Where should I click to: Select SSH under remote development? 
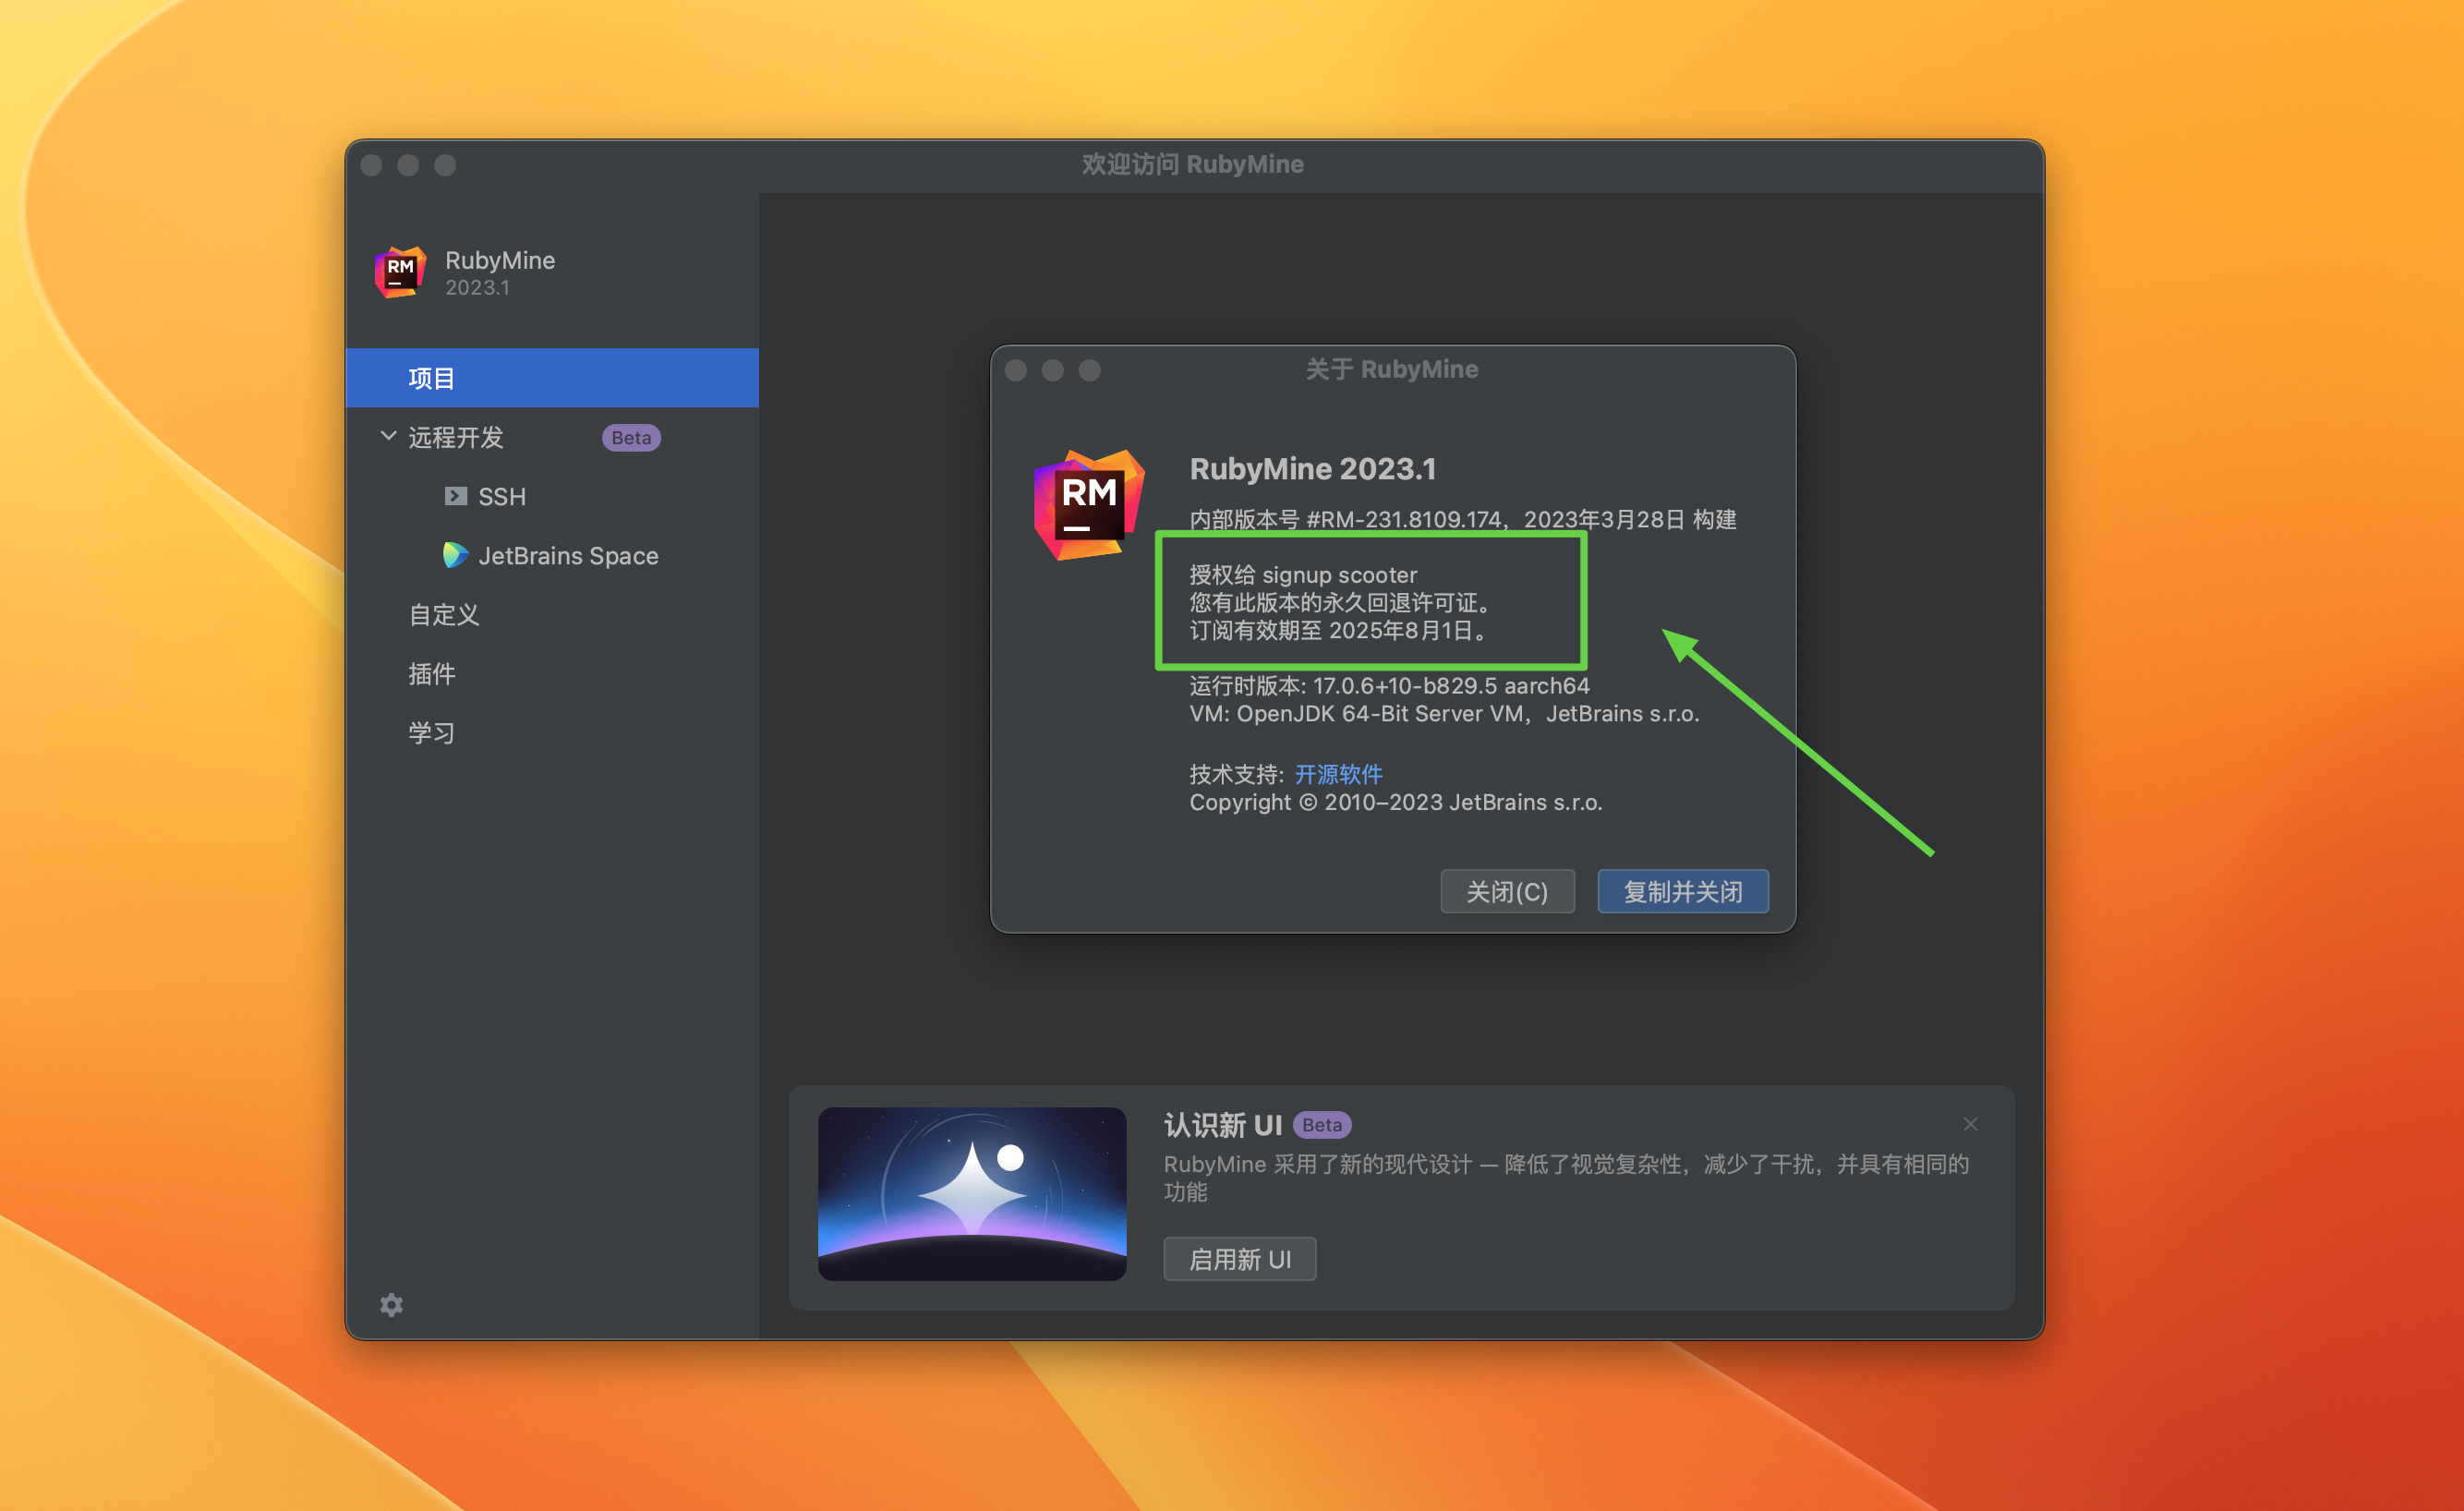tap(501, 496)
